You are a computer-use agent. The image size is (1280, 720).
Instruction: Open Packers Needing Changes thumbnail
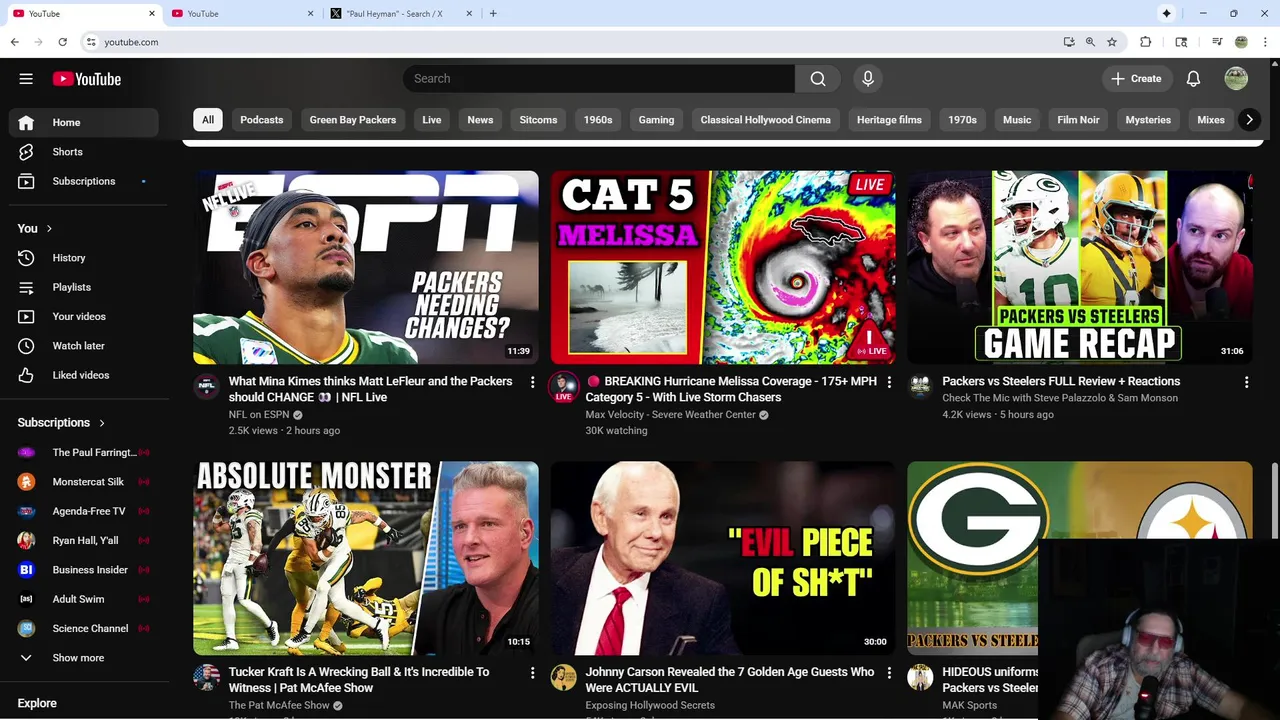click(366, 267)
